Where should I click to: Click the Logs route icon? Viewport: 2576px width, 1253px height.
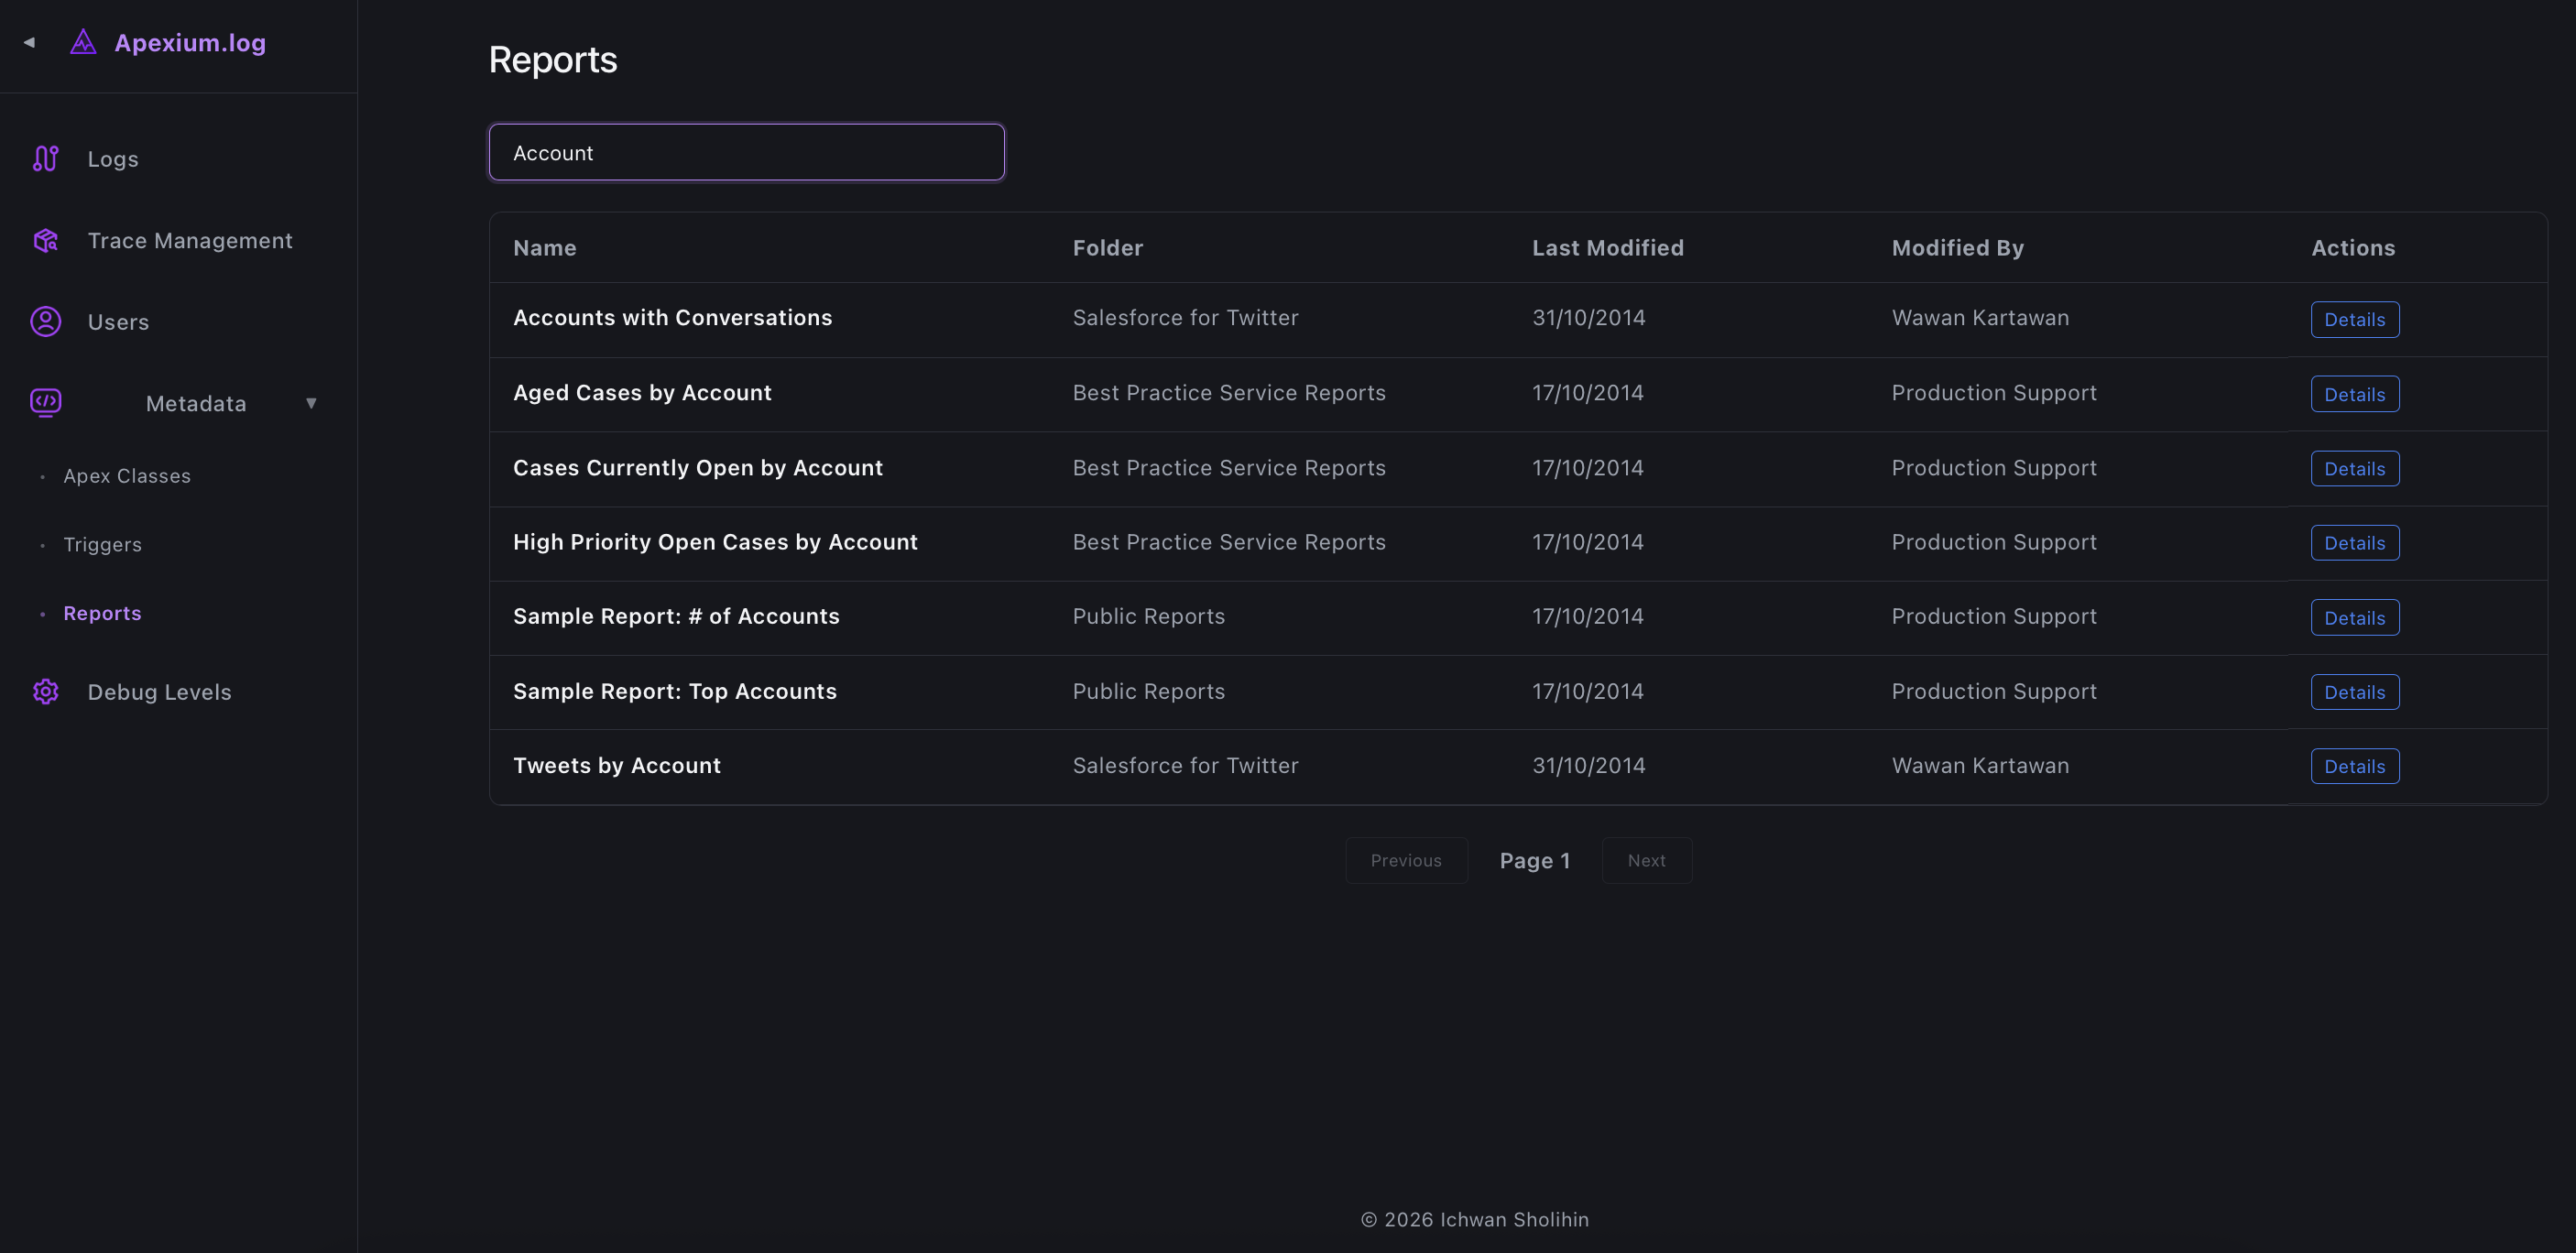[x=46, y=158]
